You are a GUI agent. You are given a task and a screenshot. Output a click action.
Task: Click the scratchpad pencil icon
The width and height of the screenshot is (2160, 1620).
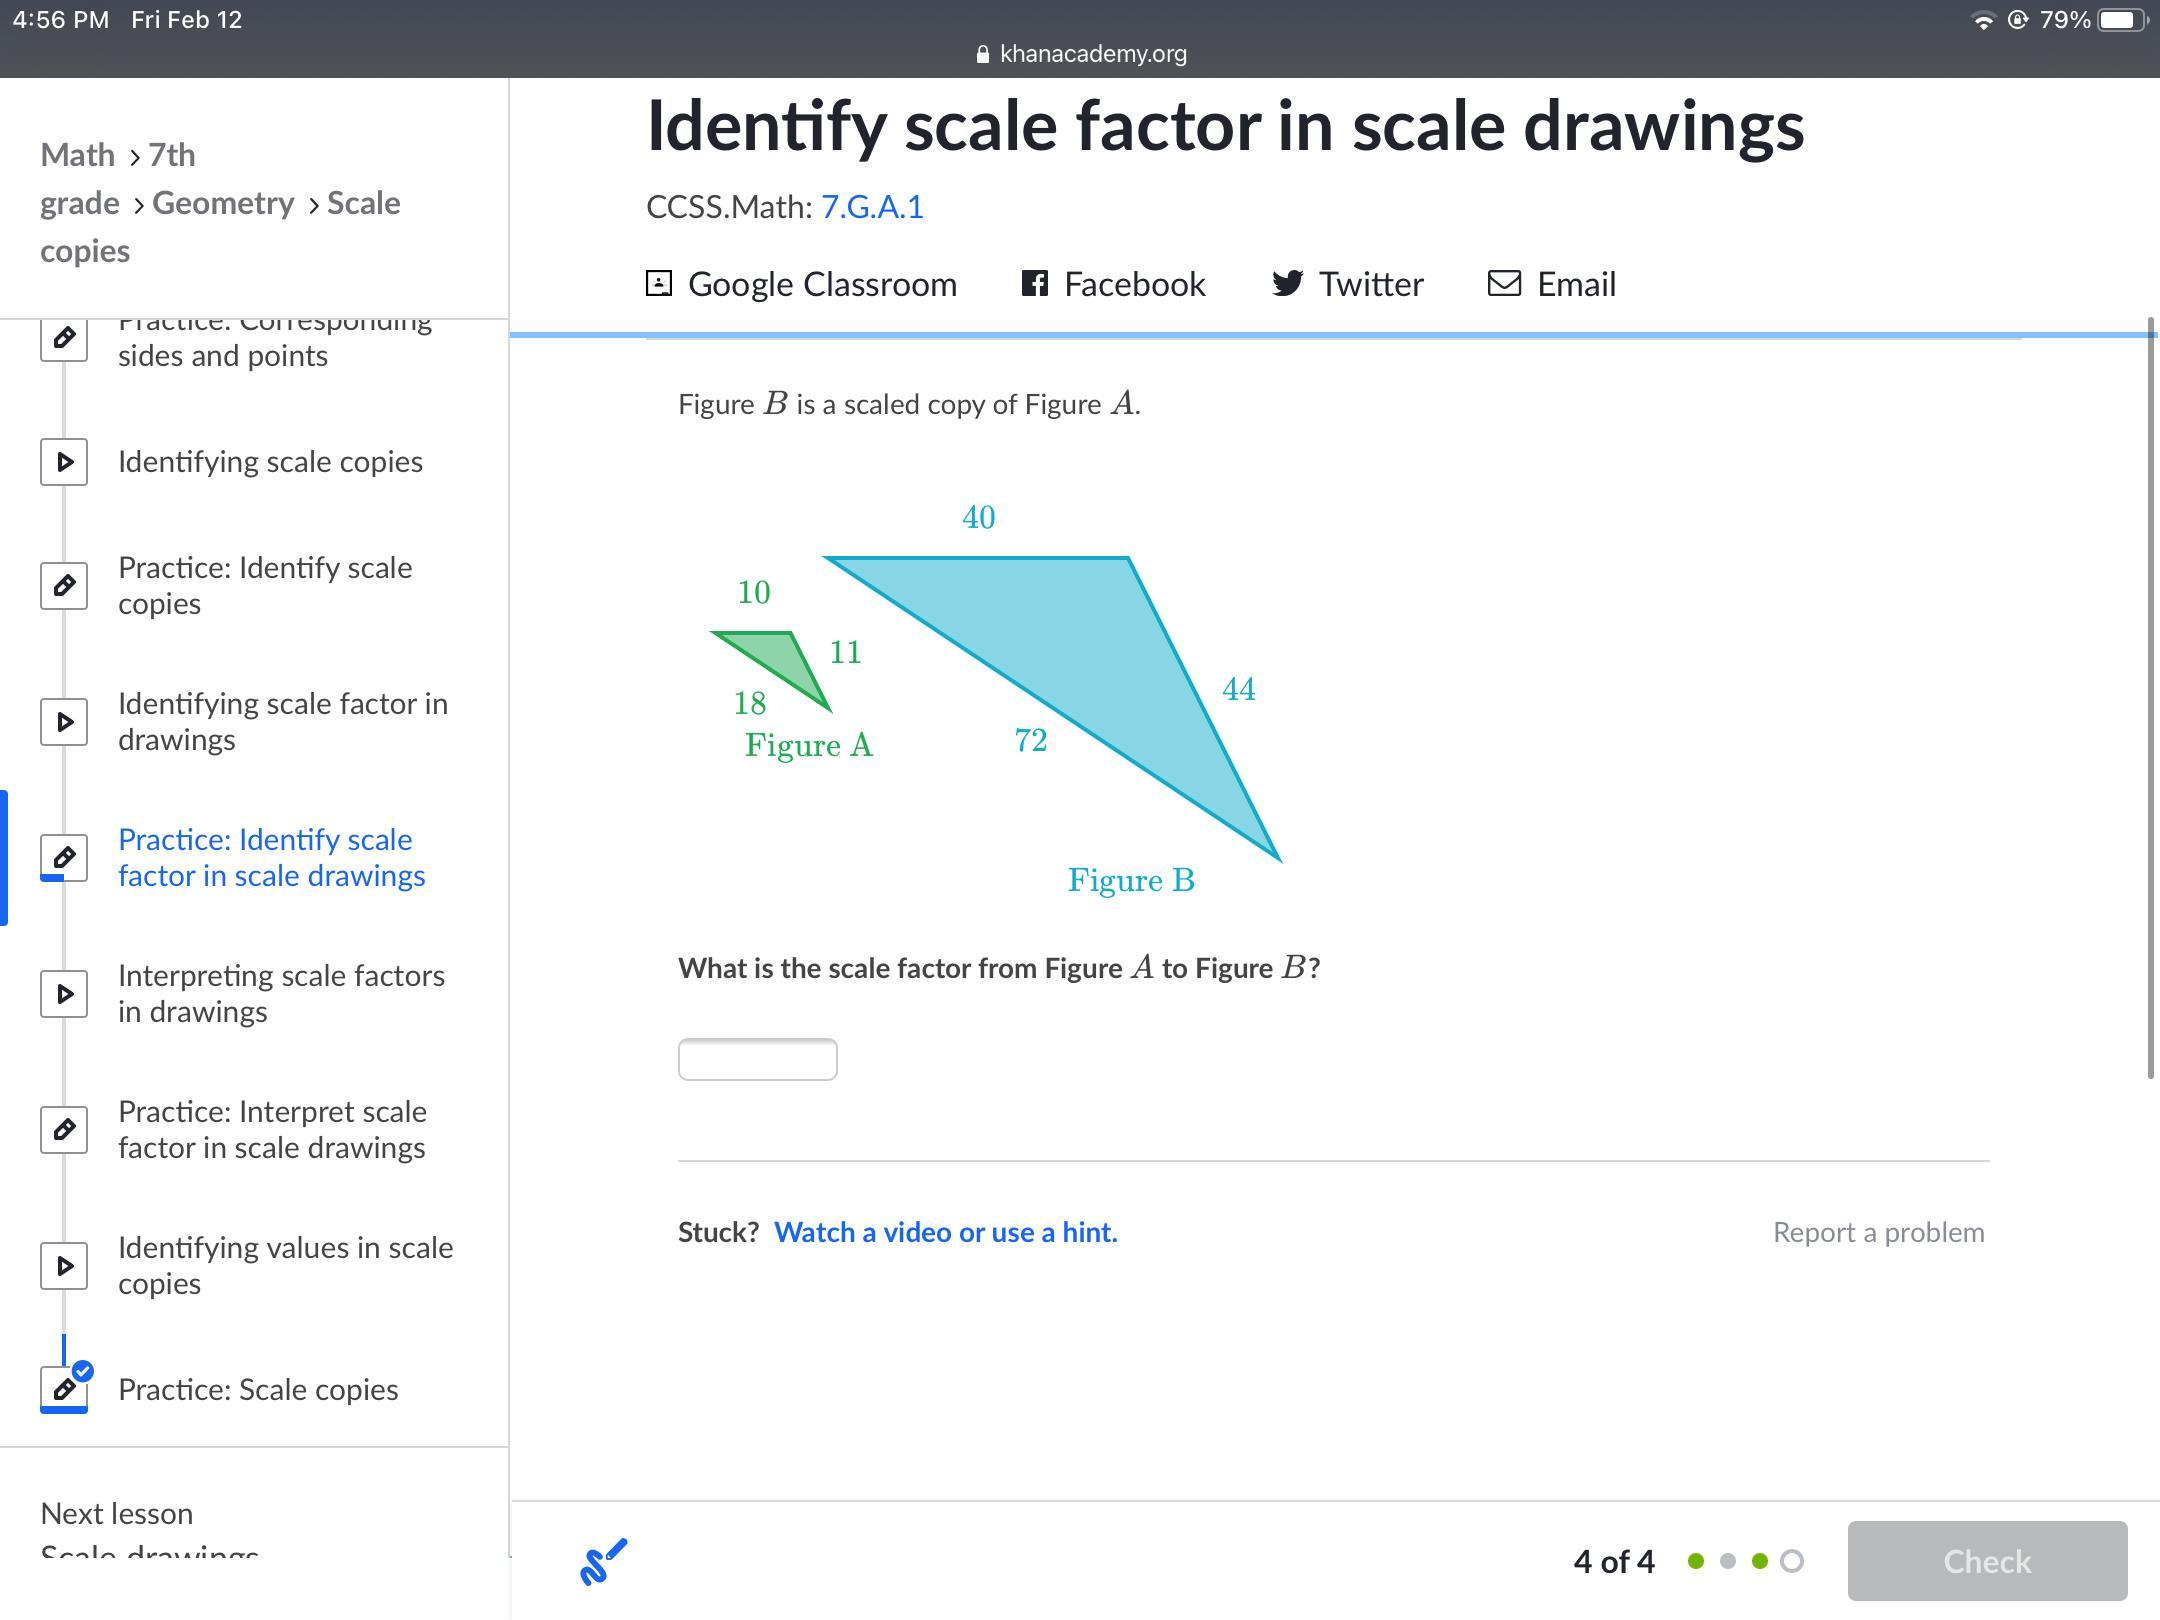(x=603, y=1561)
